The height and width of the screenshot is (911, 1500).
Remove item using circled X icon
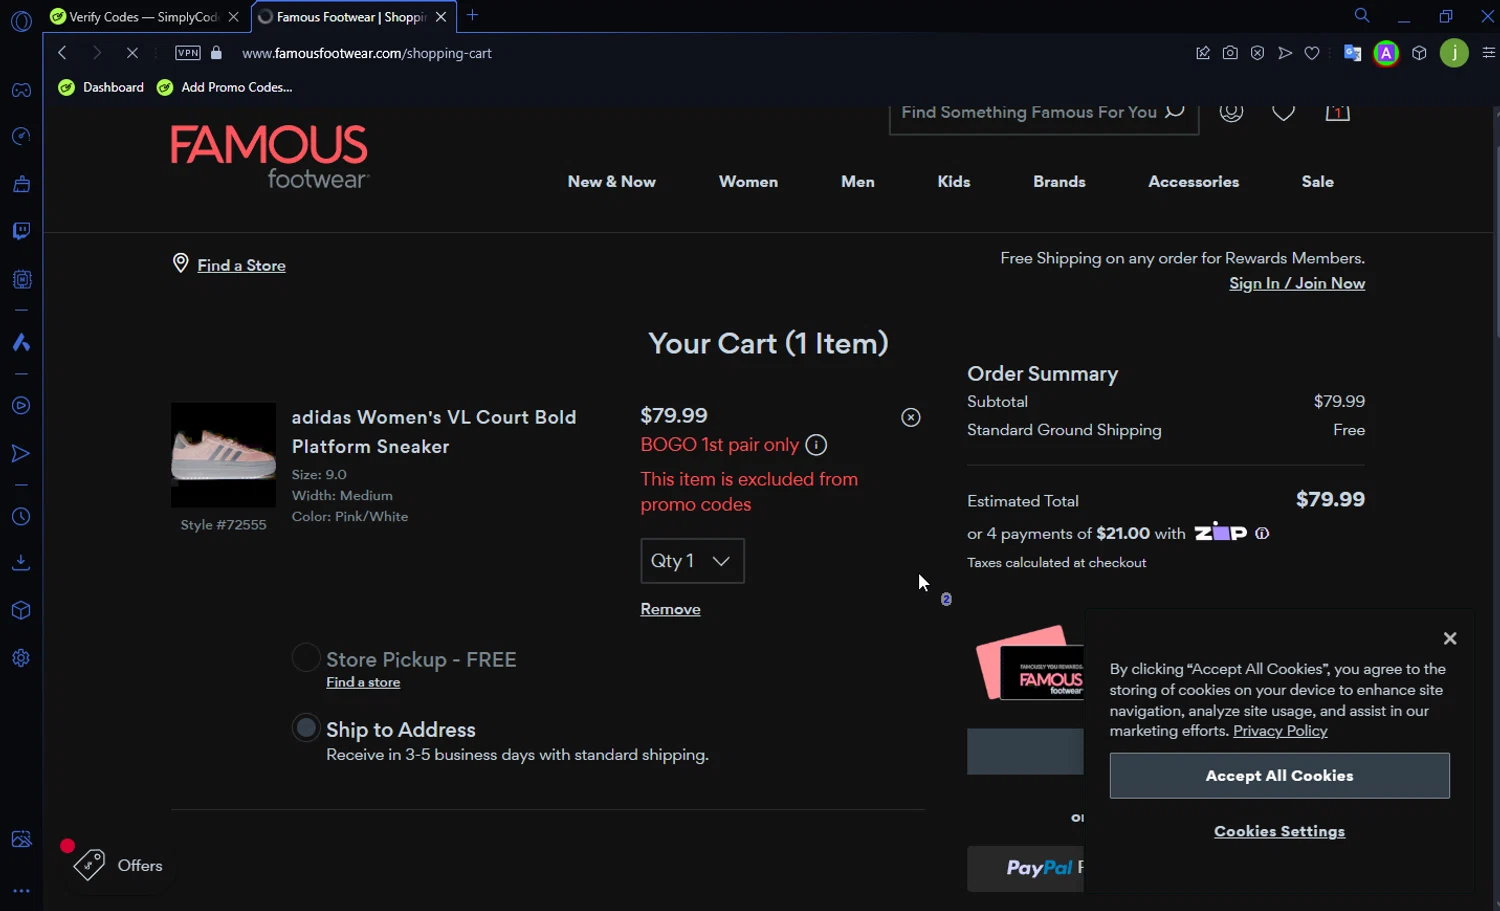911,417
